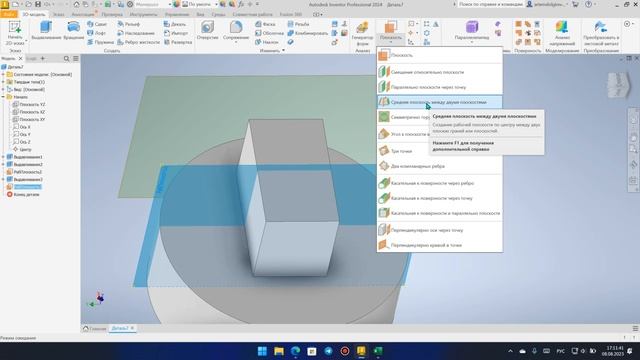Select the Hole (Отверстие) tool
640x360 pixels.
click(207, 31)
